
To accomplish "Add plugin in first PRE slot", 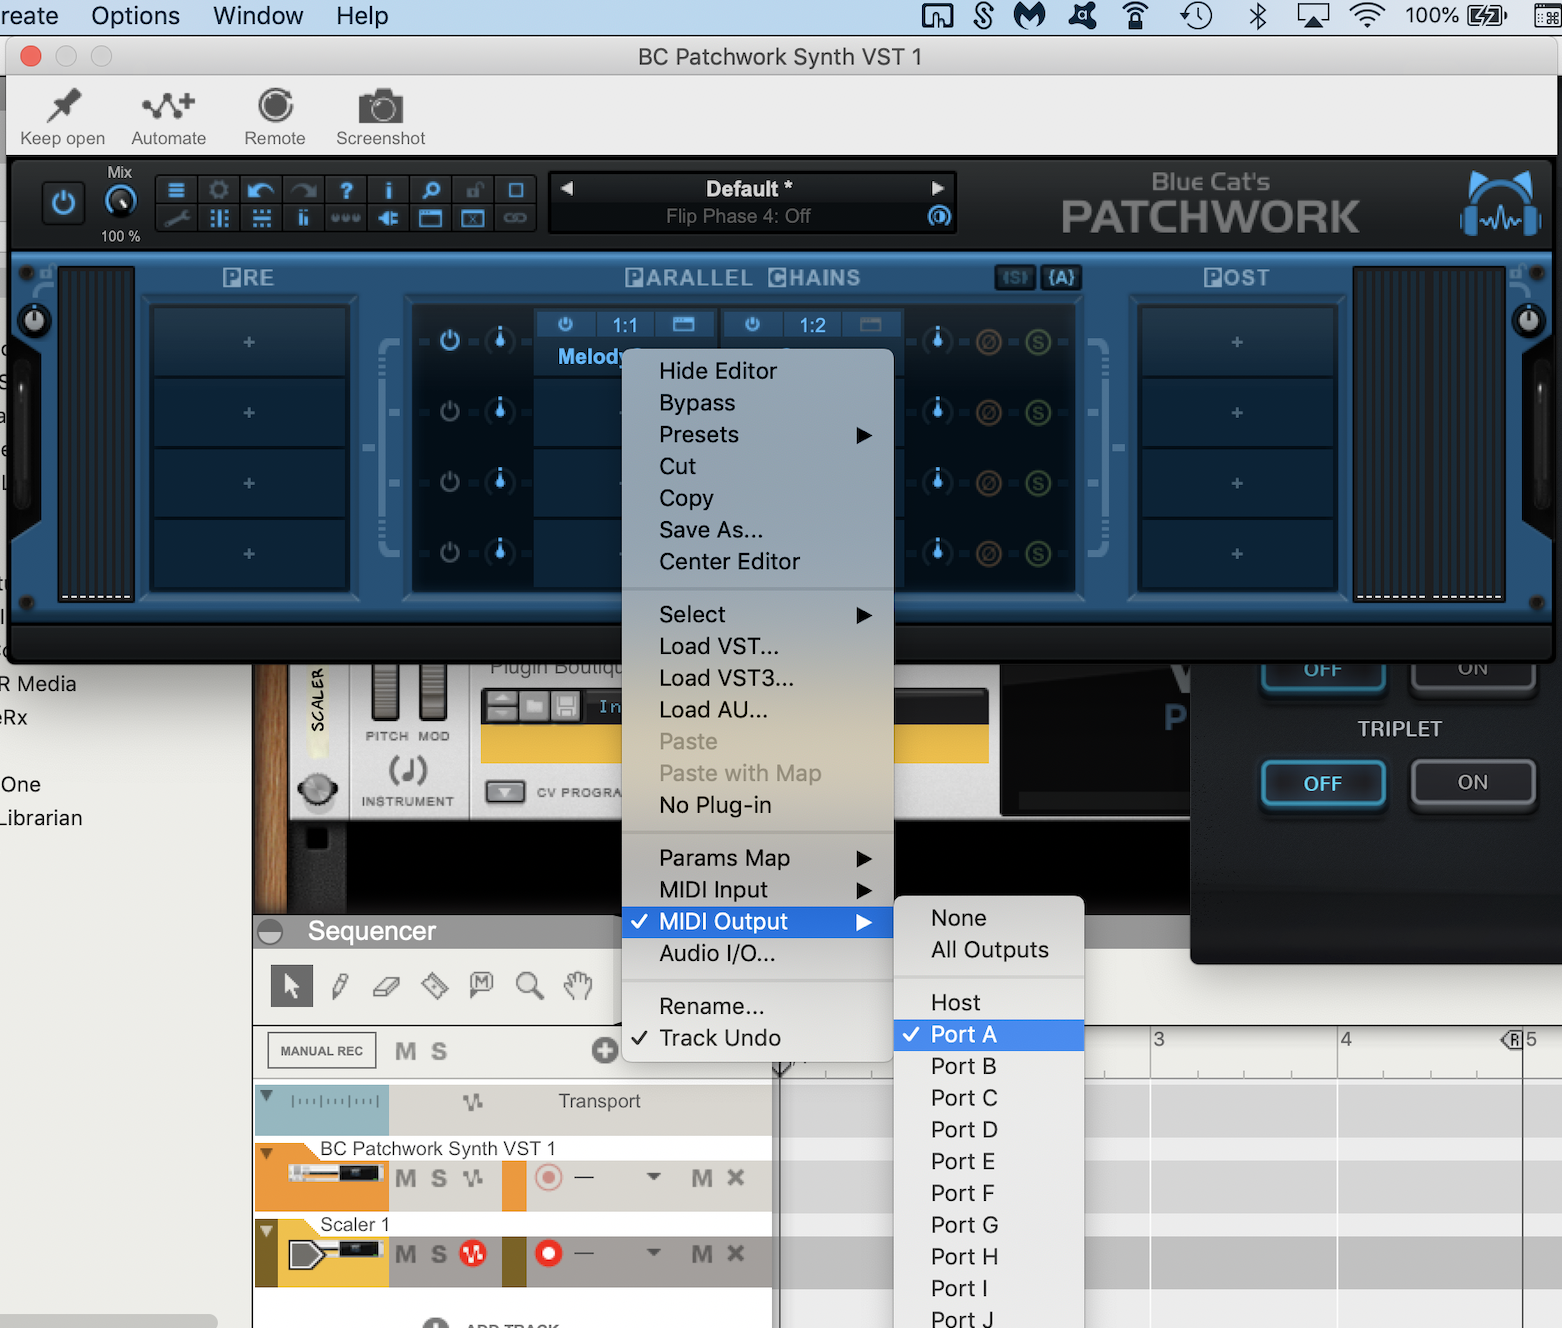I will pyautogui.click(x=249, y=342).
